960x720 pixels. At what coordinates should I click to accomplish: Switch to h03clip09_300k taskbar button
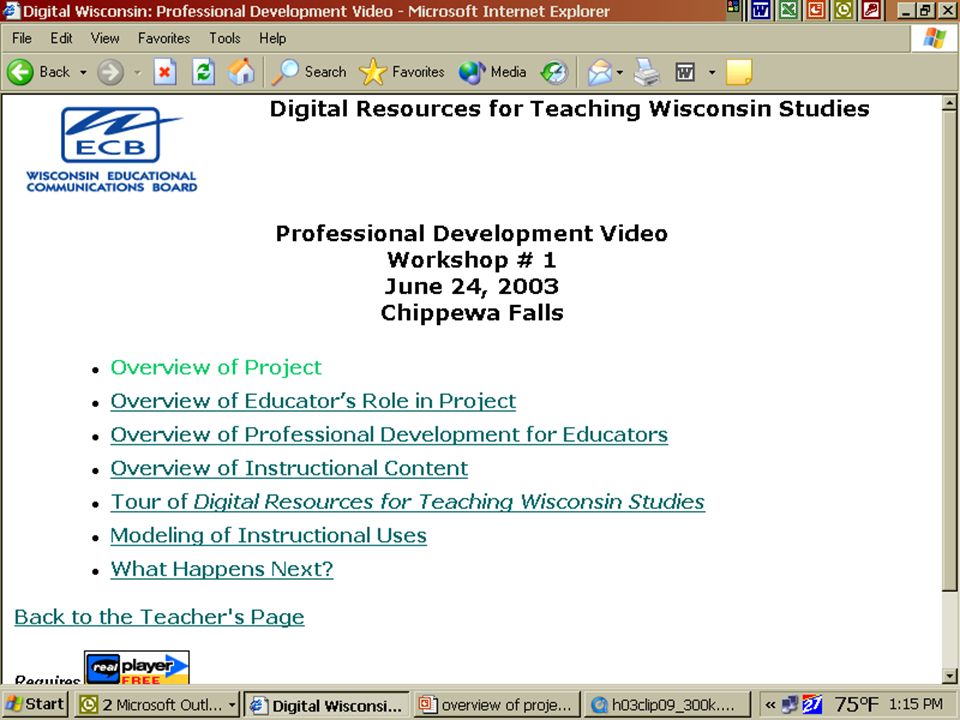click(667, 705)
